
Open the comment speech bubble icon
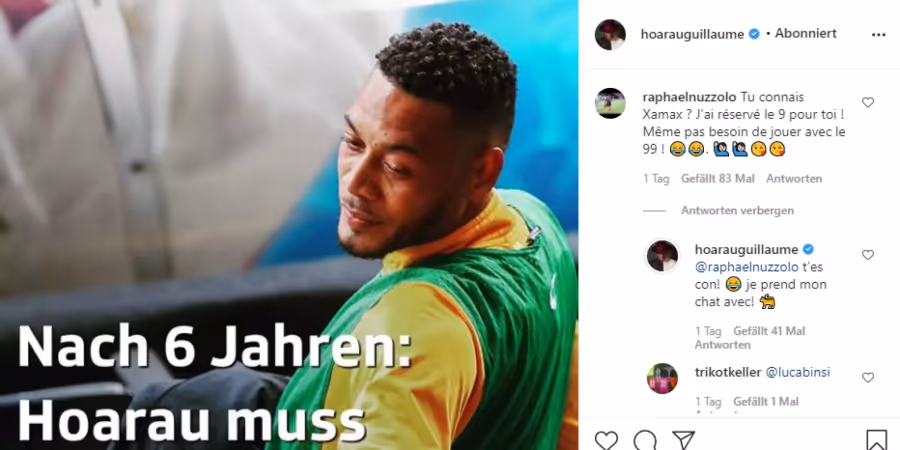tap(645, 440)
